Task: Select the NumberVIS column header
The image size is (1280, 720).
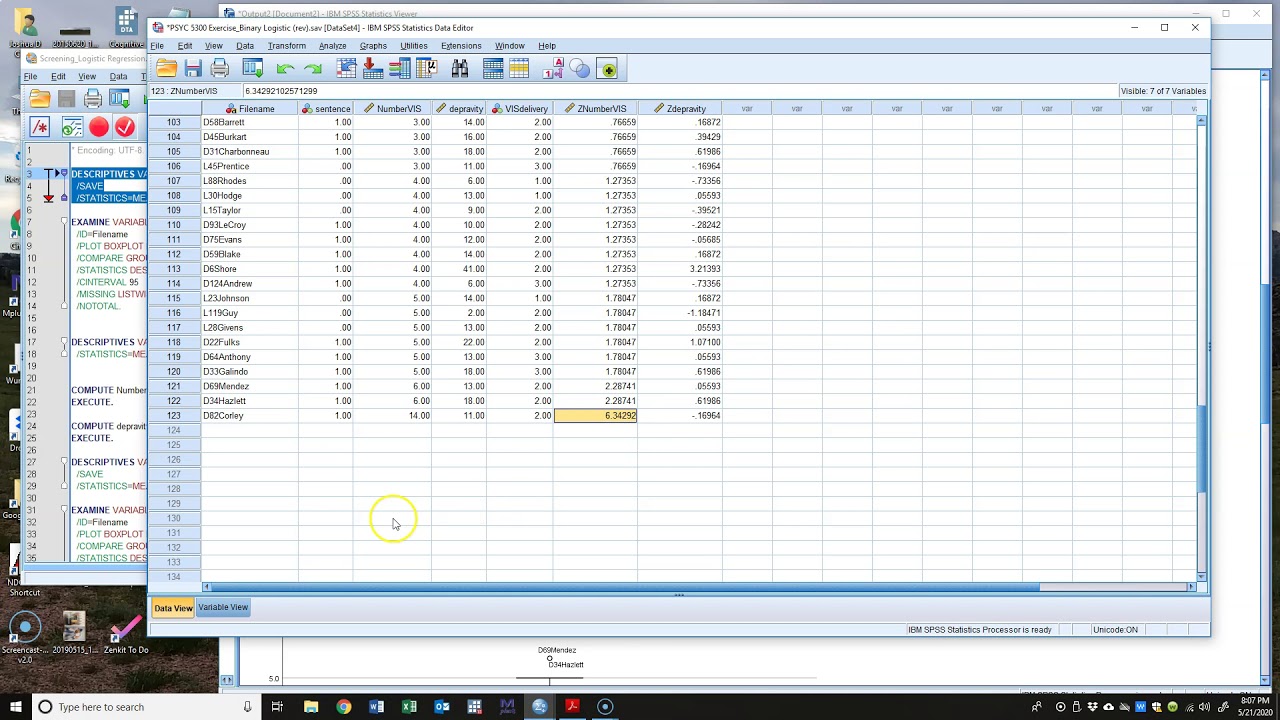Action: click(x=392, y=109)
